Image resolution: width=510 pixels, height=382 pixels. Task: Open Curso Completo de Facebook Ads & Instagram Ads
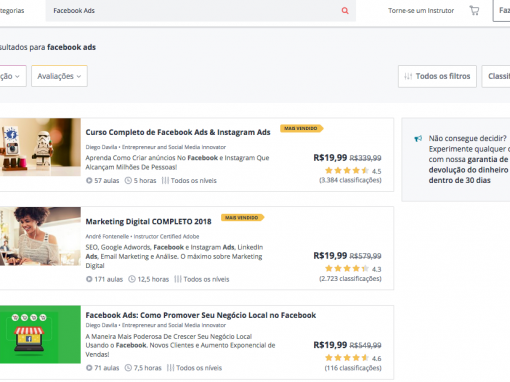pos(178,132)
